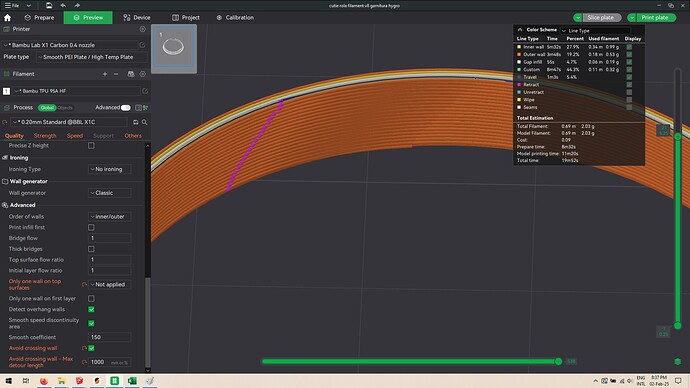The image size is (690, 388).
Task: Toggle Travel line display checkbox
Action: pos(629,77)
